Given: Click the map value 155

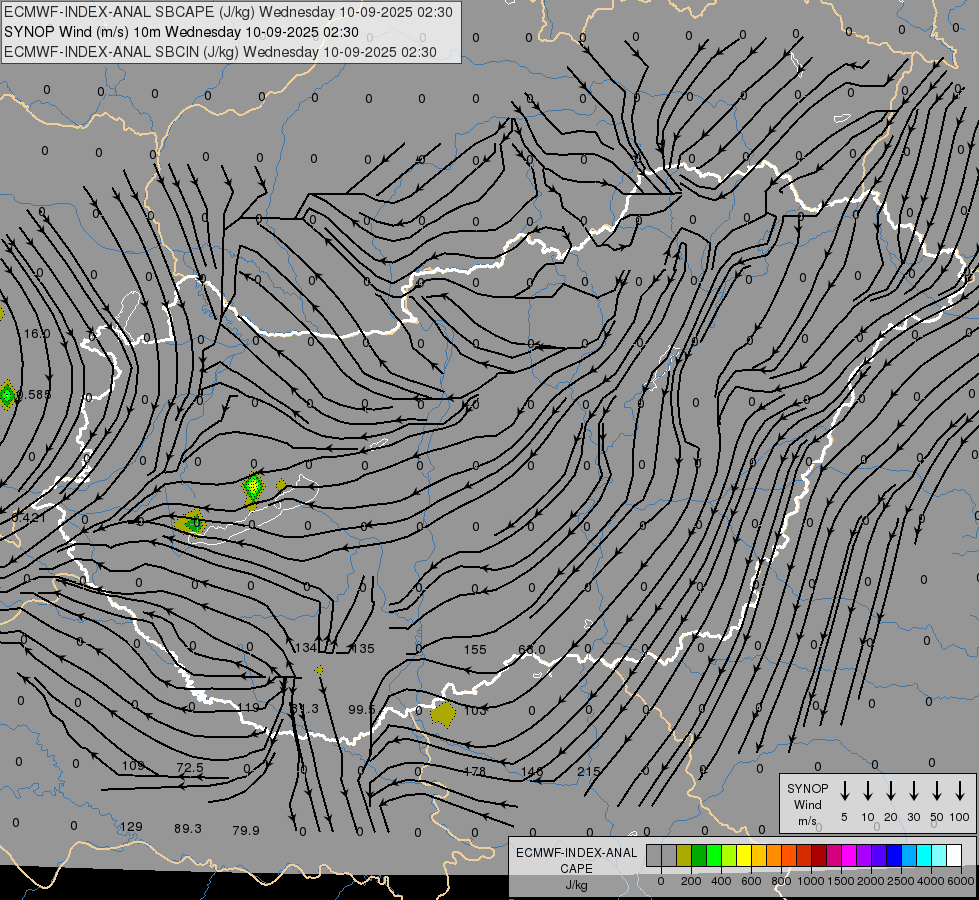Looking at the screenshot, I should pyautogui.click(x=475, y=650).
